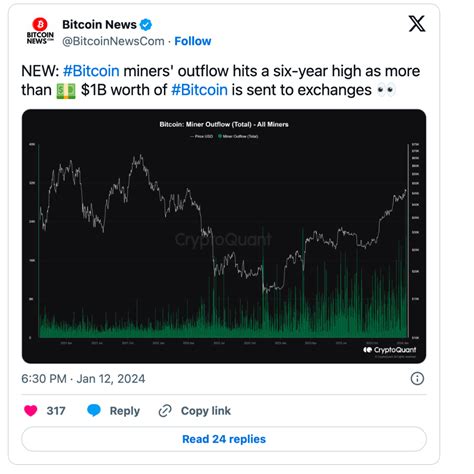The height and width of the screenshot is (474, 474).
Task: Click the reply speech bubble icon
Action: tap(94, 410)
